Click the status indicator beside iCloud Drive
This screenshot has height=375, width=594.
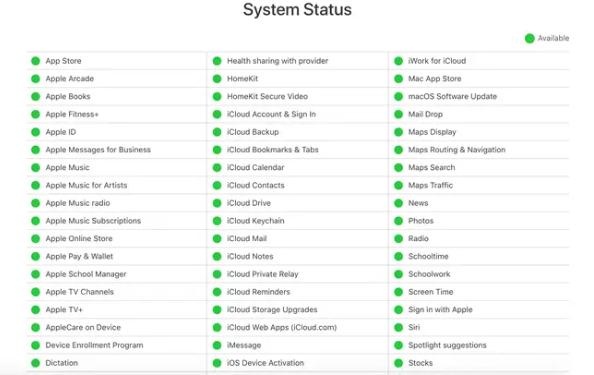[217, 203]
